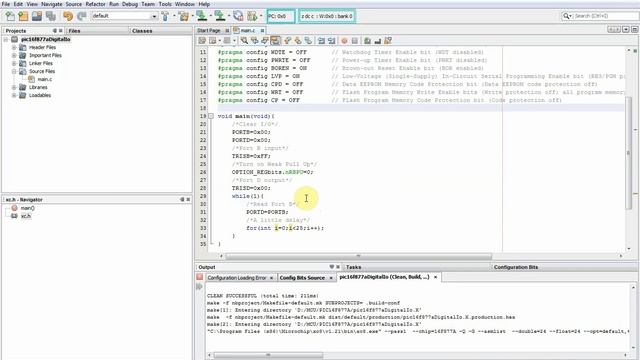This screenshot has width=640, height=360.
Task: Click the Make and Program Device icon
Action: click(202, 16)
